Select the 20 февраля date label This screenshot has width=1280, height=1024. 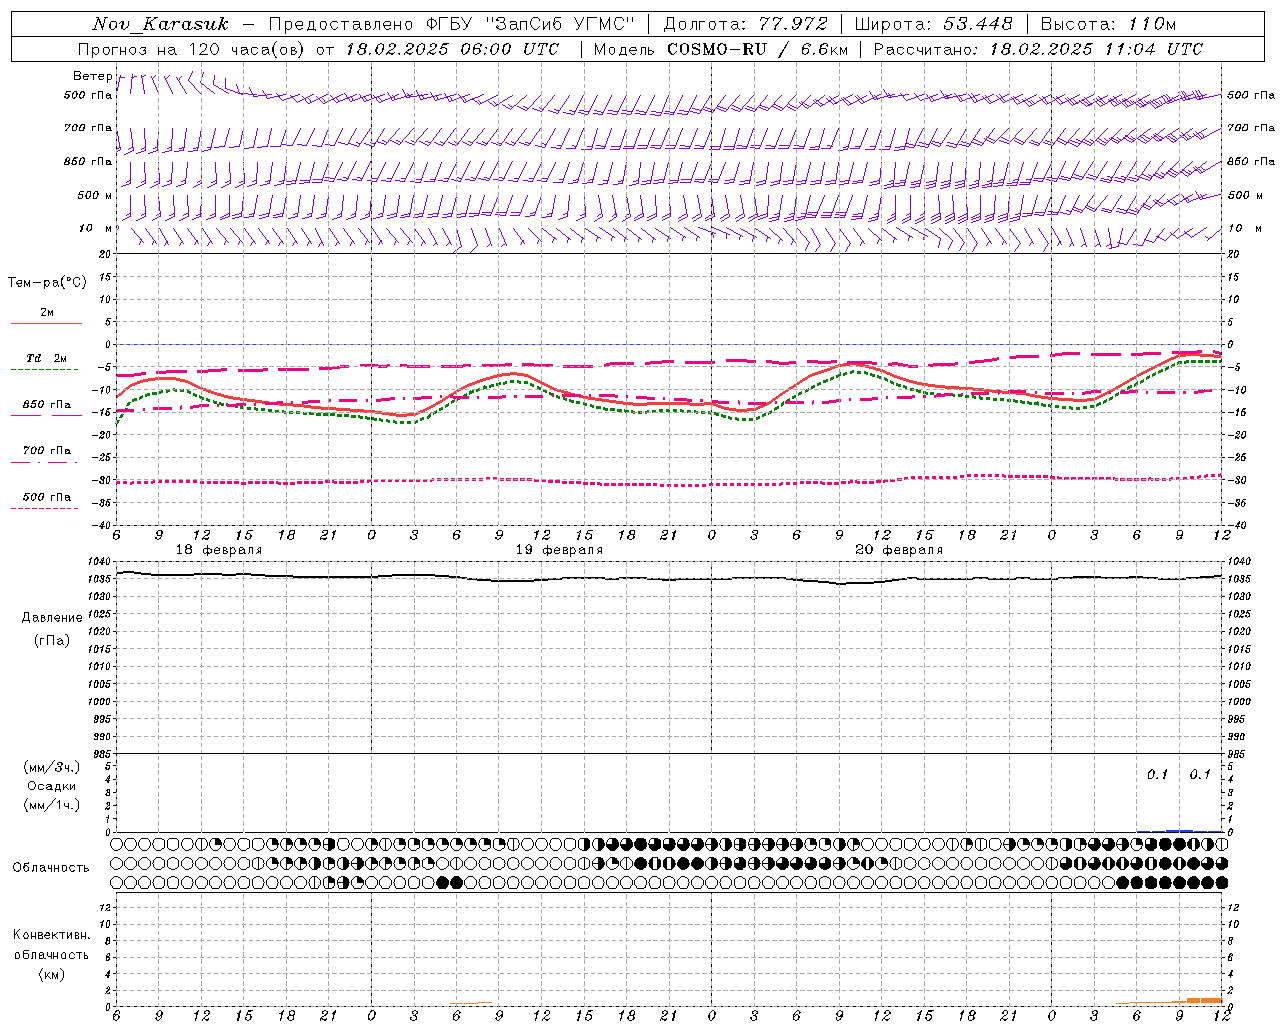(x=899, y=550)
